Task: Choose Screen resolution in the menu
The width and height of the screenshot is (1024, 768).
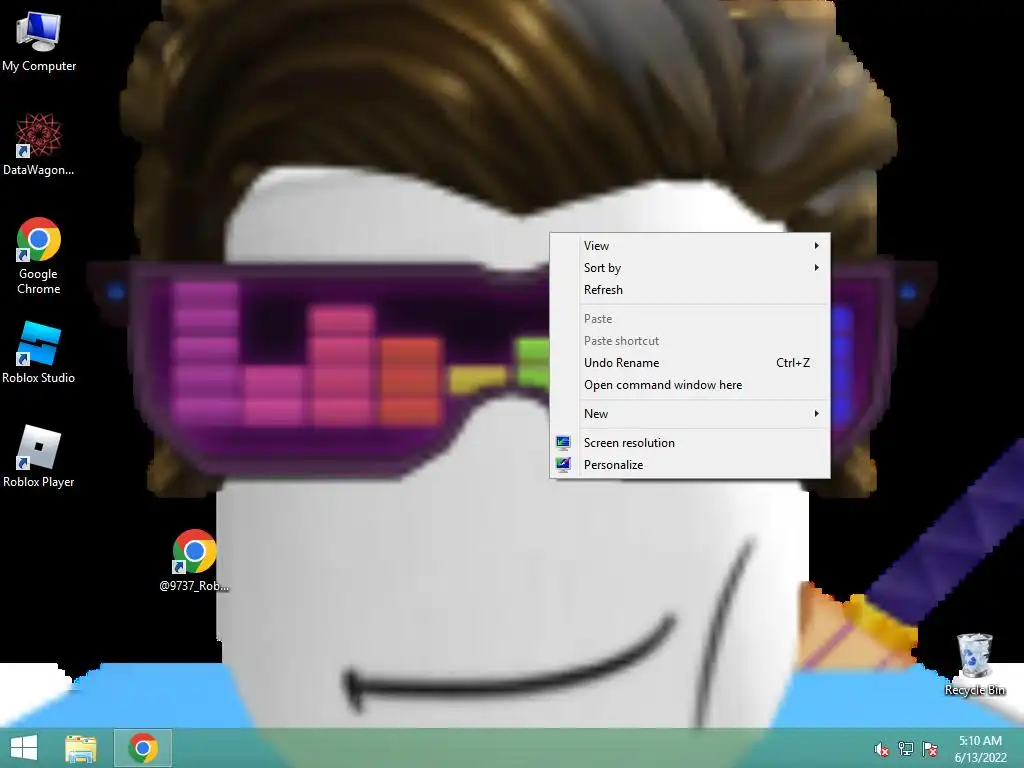Action: 690,443
